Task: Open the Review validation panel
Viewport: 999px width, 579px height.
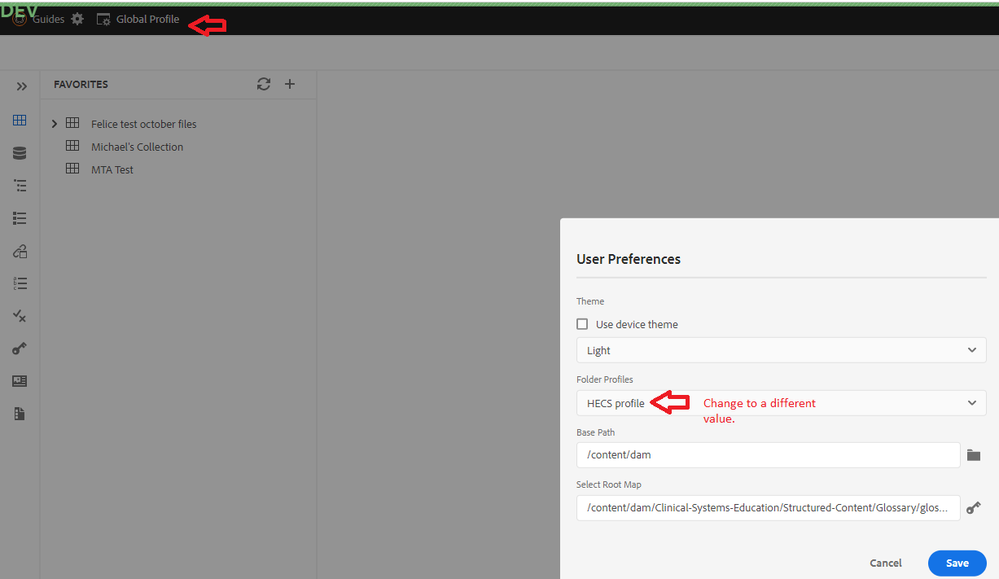Action: tap(19, 315)
